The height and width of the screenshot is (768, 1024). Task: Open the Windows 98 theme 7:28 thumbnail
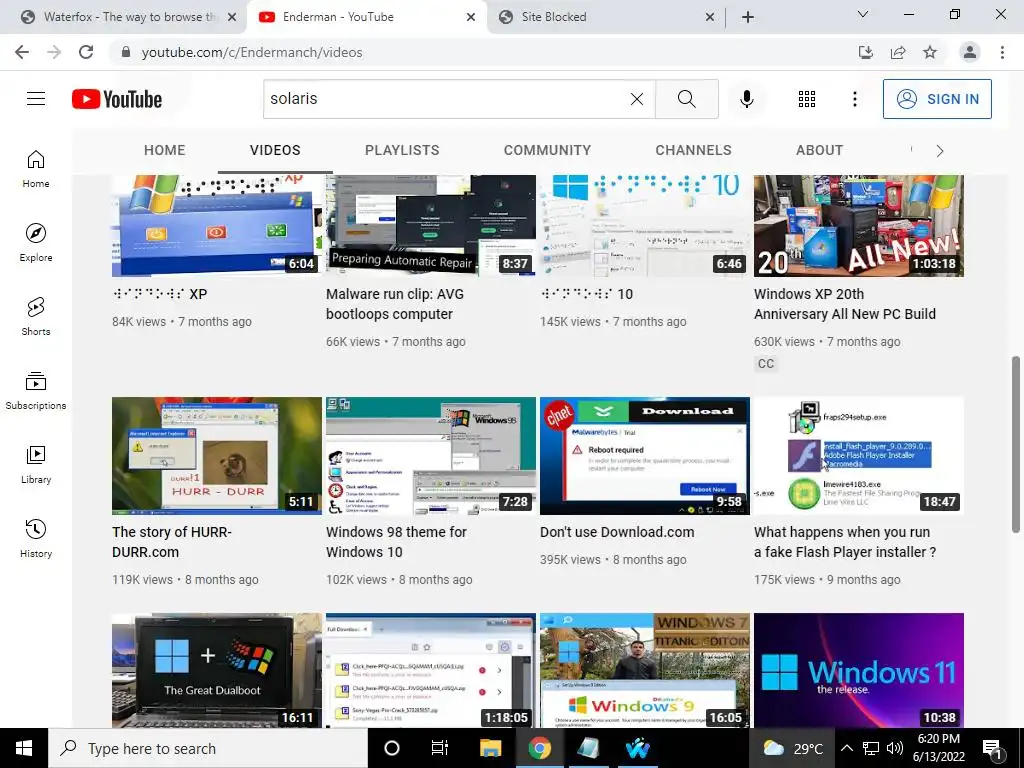coord(431,456)
